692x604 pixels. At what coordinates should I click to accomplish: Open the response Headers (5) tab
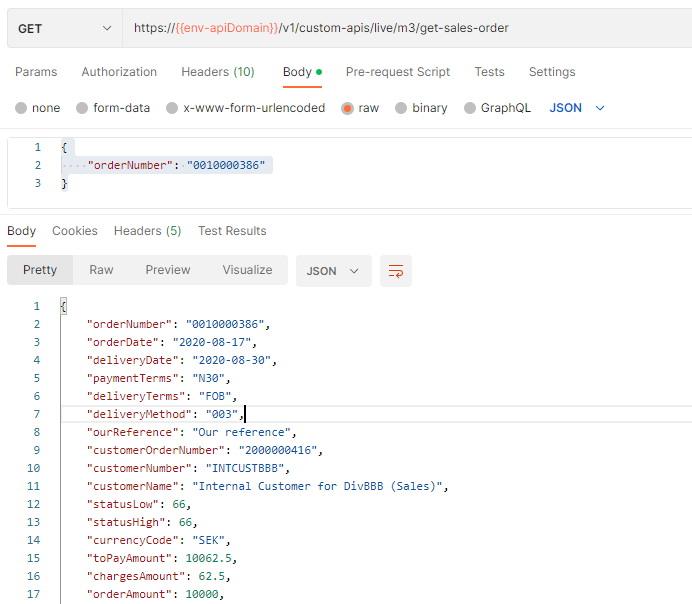pyautogui.click(x=147, y=231)
